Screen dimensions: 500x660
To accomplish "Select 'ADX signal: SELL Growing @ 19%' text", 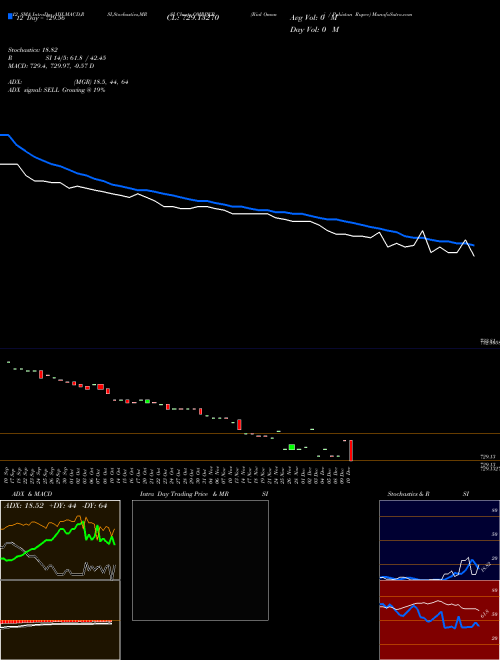I will 56,90.
